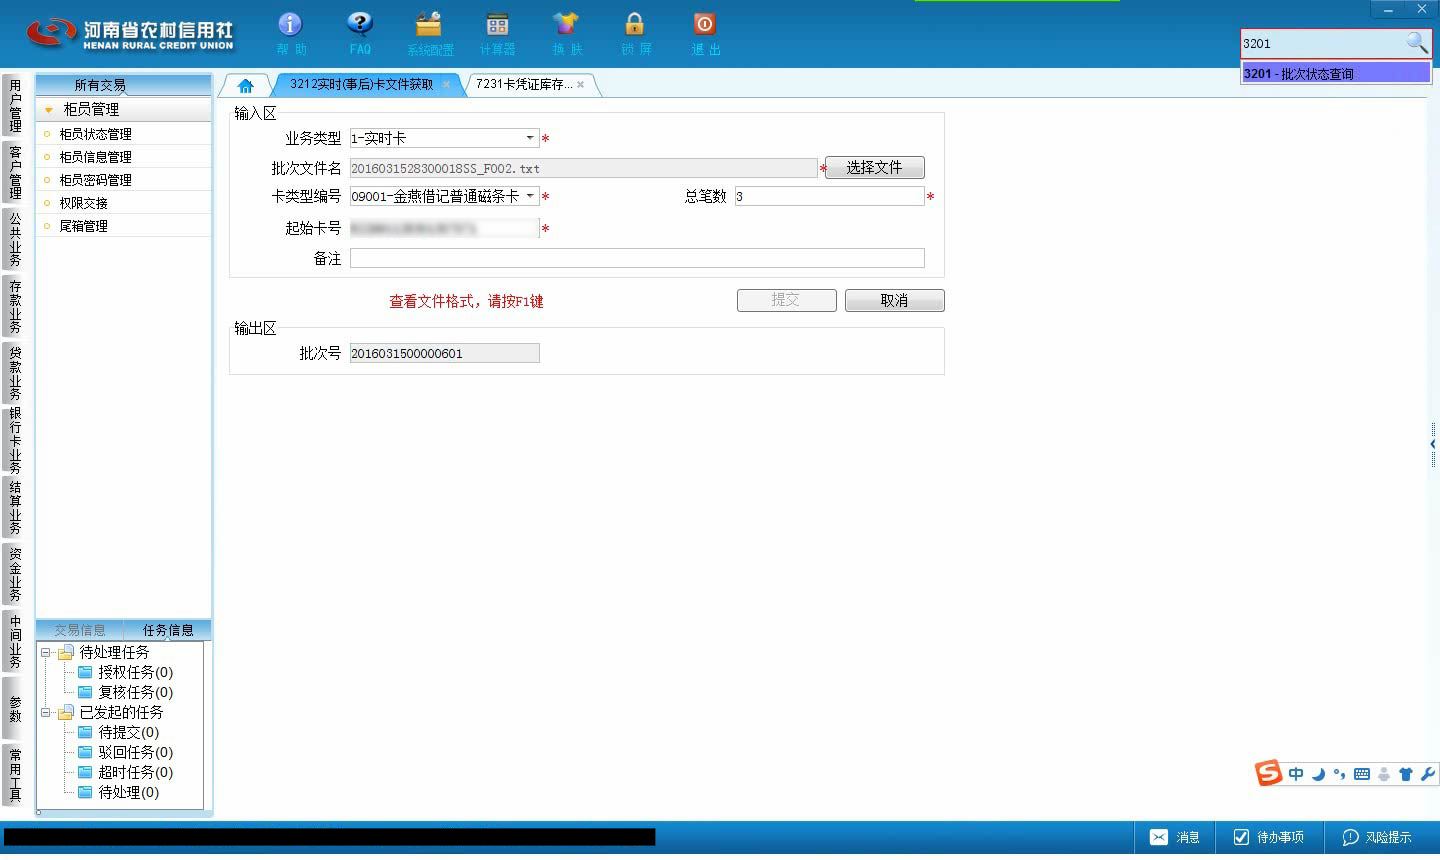1440x860 pixels.
Task: Click the 起始卡号 input field
Action: (x=444, y=228)
